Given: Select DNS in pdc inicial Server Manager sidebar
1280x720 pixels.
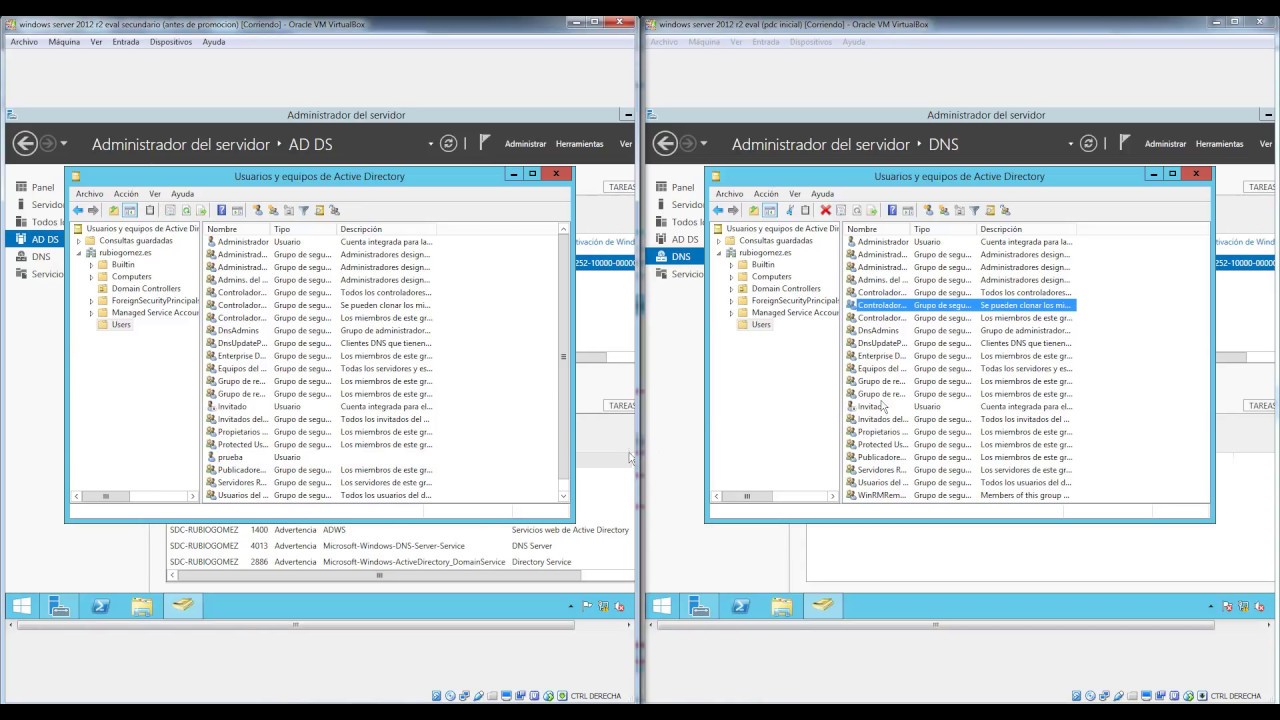Looking at the screenshot, I should (673, 256).
